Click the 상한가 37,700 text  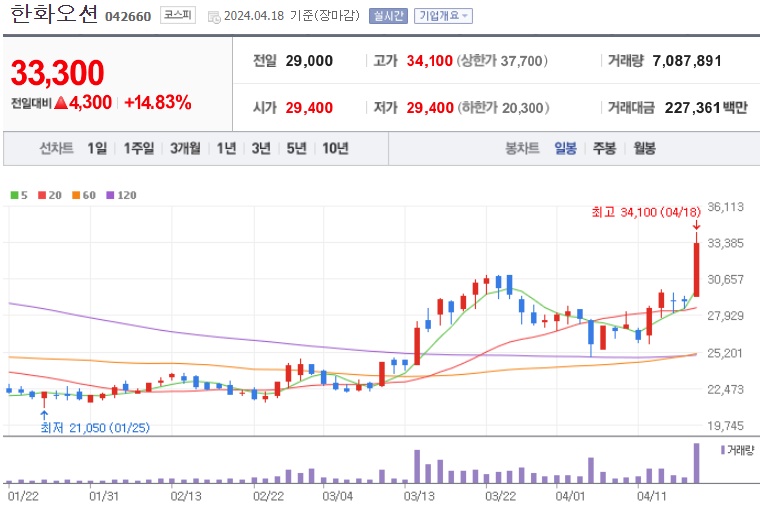click(502, 61)
